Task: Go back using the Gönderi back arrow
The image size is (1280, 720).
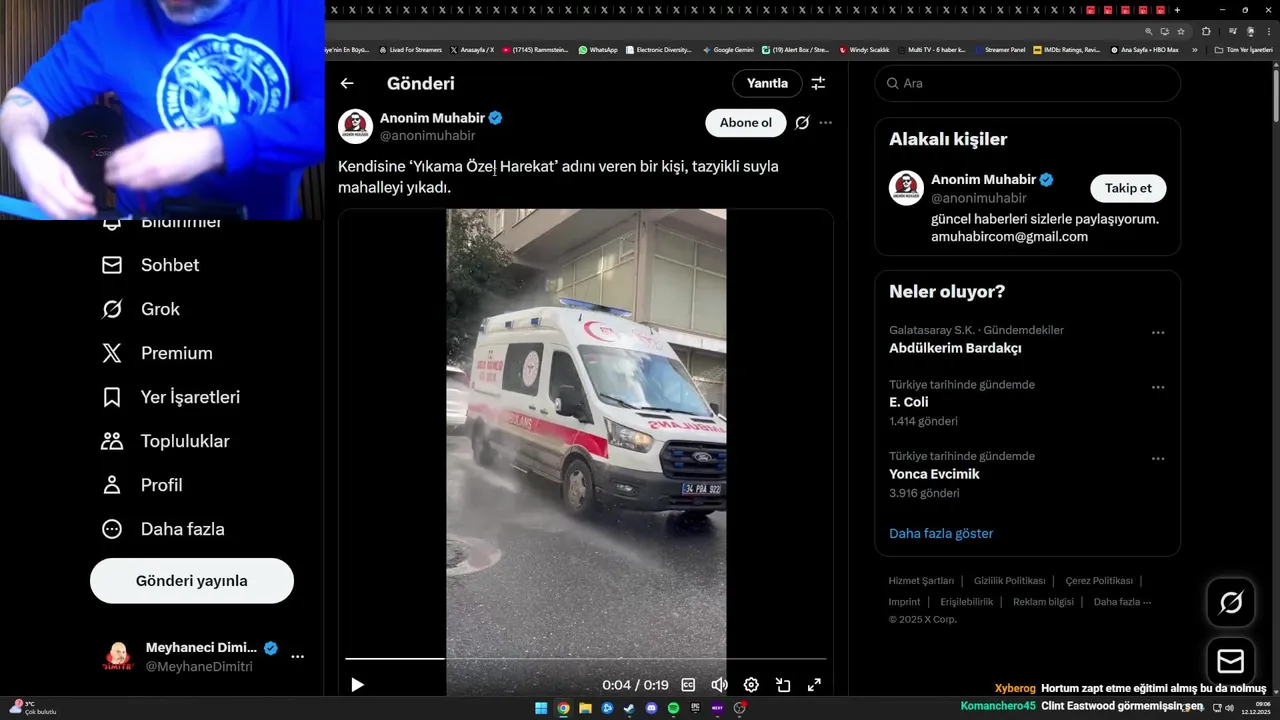Action: (347, 84)
